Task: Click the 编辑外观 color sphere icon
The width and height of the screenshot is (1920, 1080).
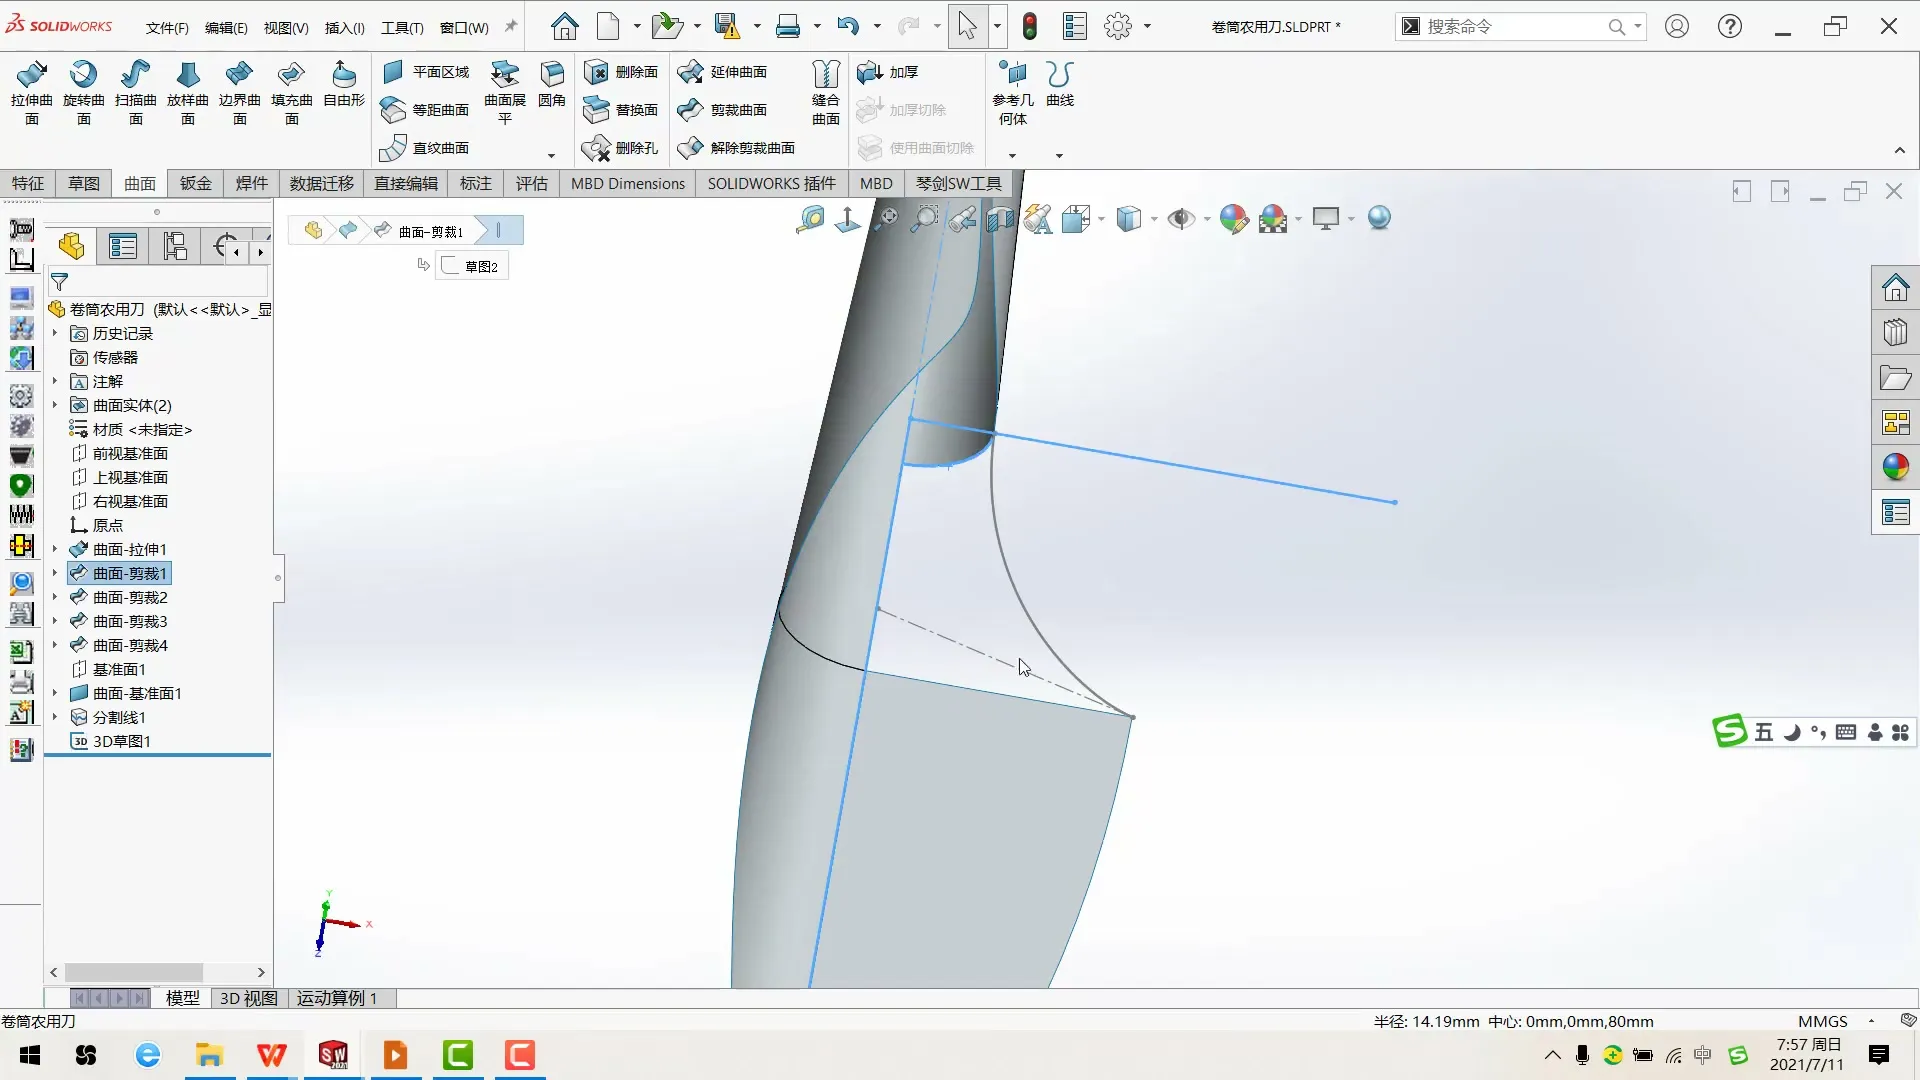Action: 1233,218
